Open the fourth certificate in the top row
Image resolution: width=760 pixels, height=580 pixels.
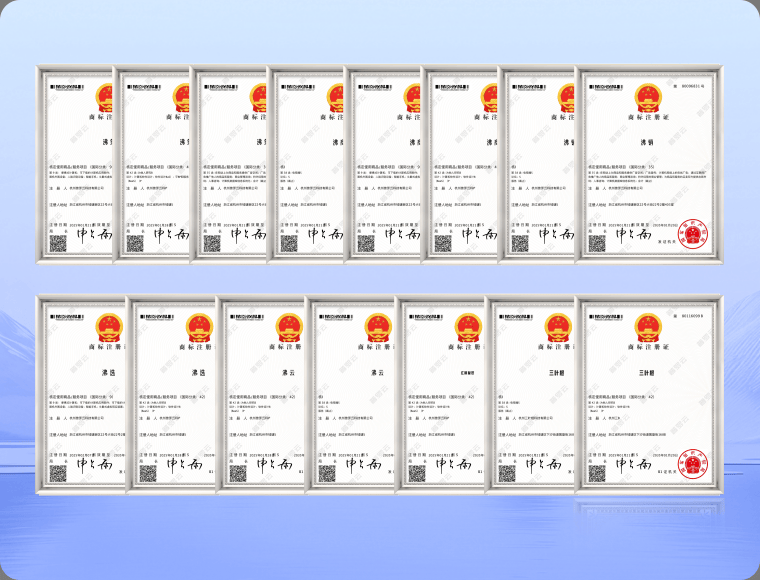tap(305, 165)
